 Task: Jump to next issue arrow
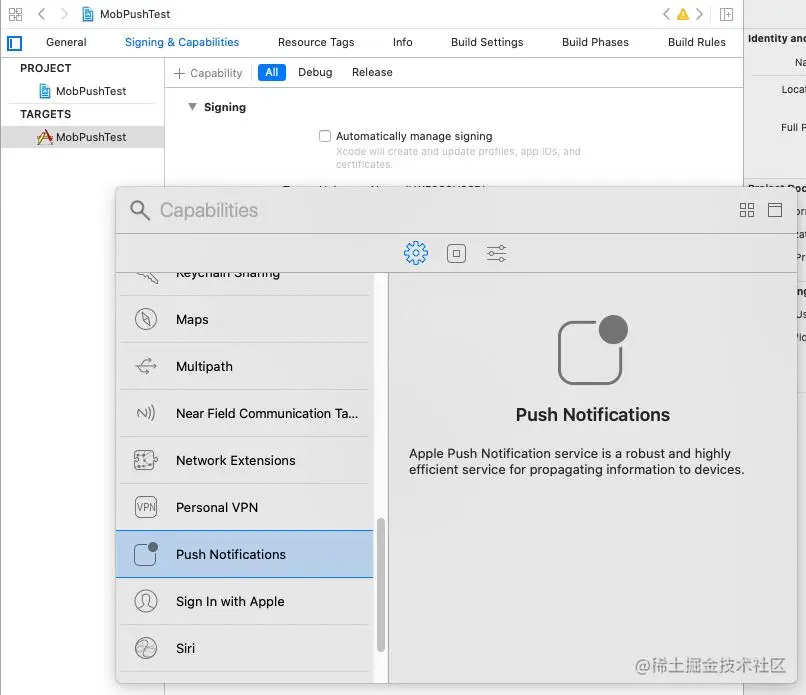tap(699, 14)
